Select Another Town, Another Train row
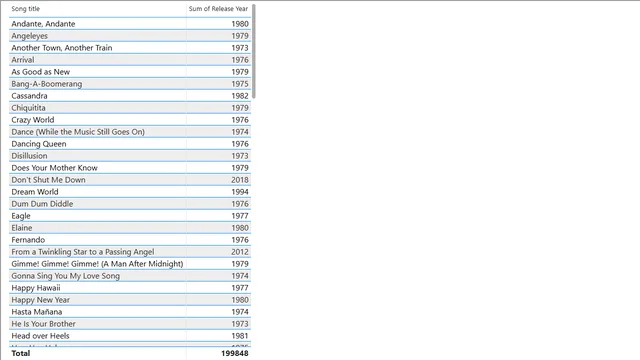 [x=130, y=48]
